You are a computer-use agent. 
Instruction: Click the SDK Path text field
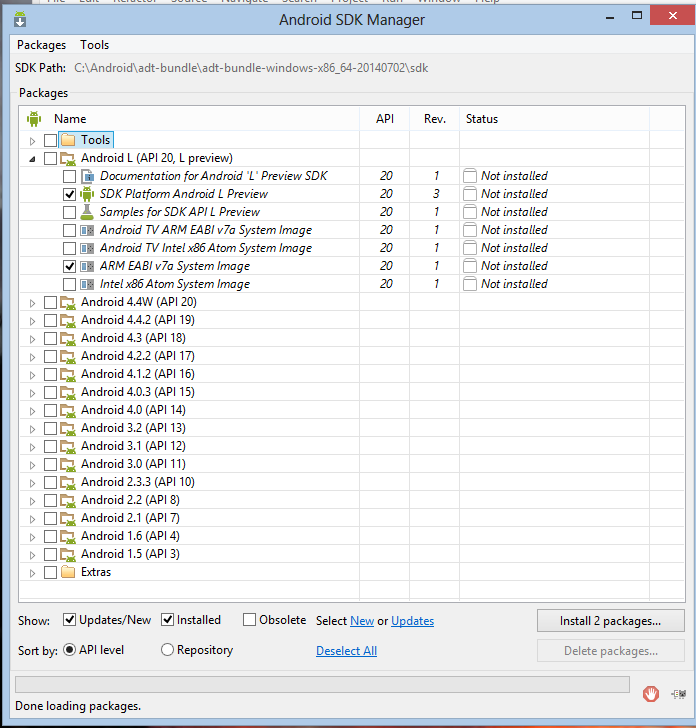[251, 68]
